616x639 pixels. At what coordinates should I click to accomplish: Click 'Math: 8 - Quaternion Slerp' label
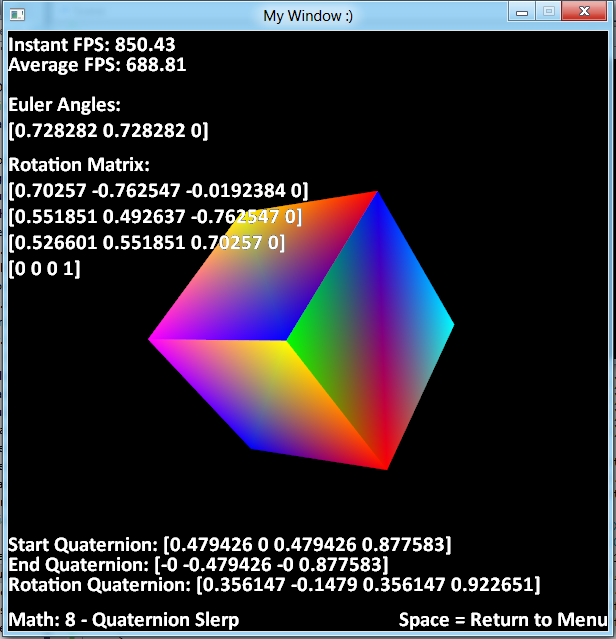[x=123, y=620]
